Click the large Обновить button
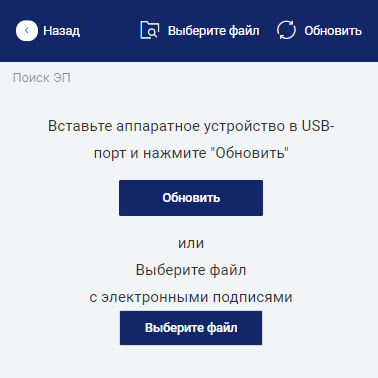 tap(191, 198)
